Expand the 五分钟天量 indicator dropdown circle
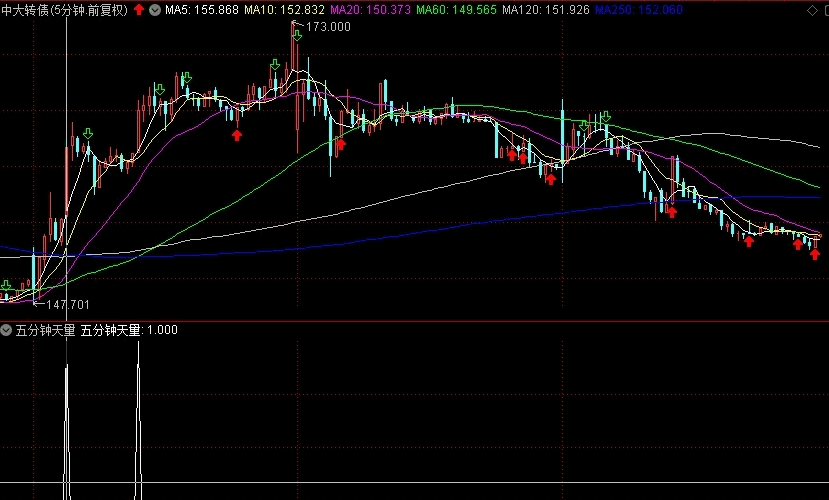The height and width of the screenshot is (500, 829). point(6,330)
